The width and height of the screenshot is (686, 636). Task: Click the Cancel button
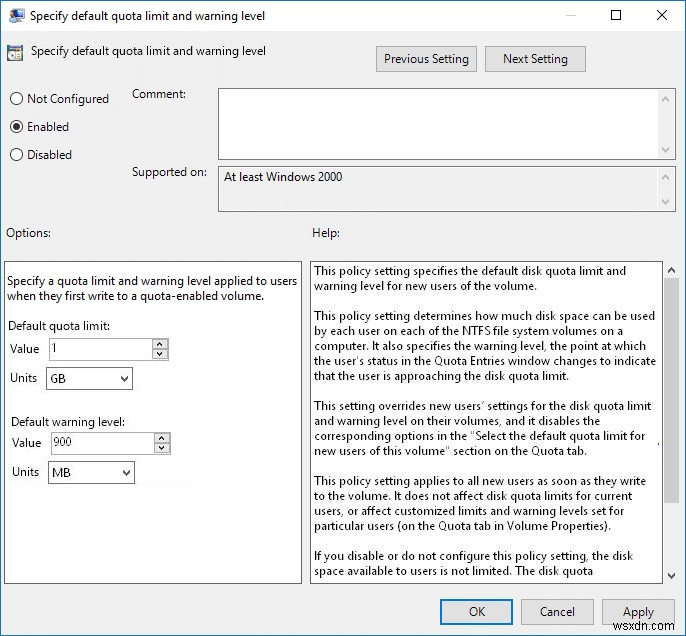tap(557, 612)
